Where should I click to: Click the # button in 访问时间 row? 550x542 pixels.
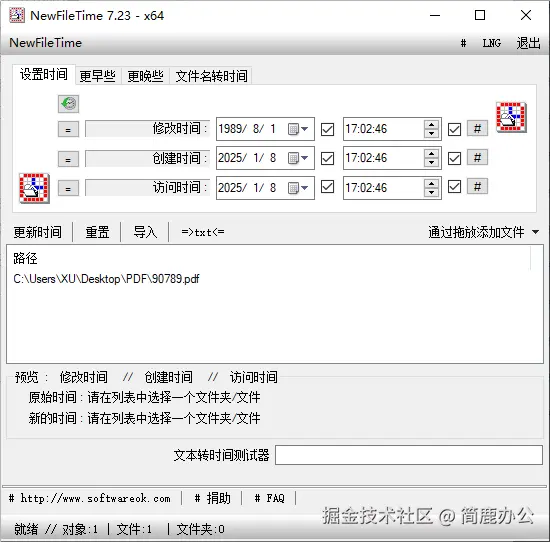click(x=477, y=186)
